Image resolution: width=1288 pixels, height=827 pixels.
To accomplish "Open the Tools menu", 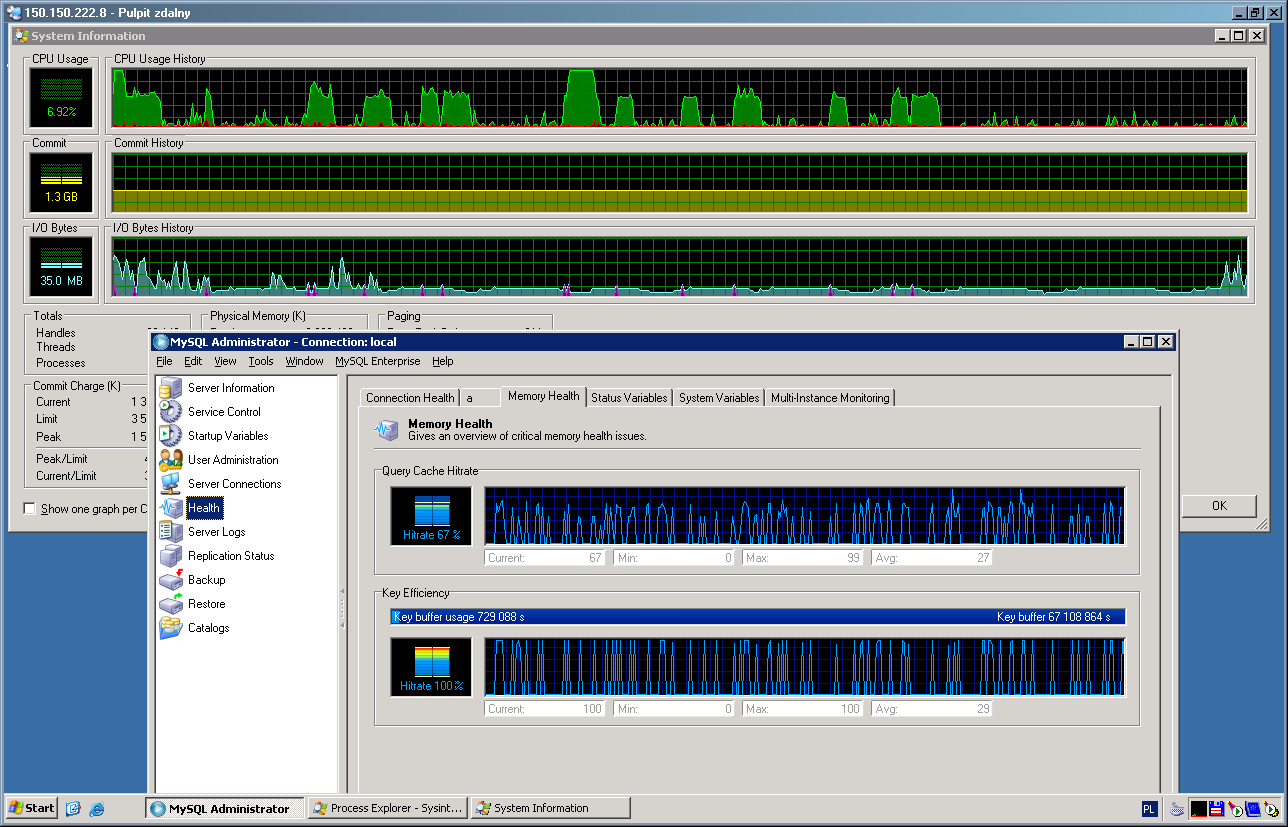I will (261, 361).
